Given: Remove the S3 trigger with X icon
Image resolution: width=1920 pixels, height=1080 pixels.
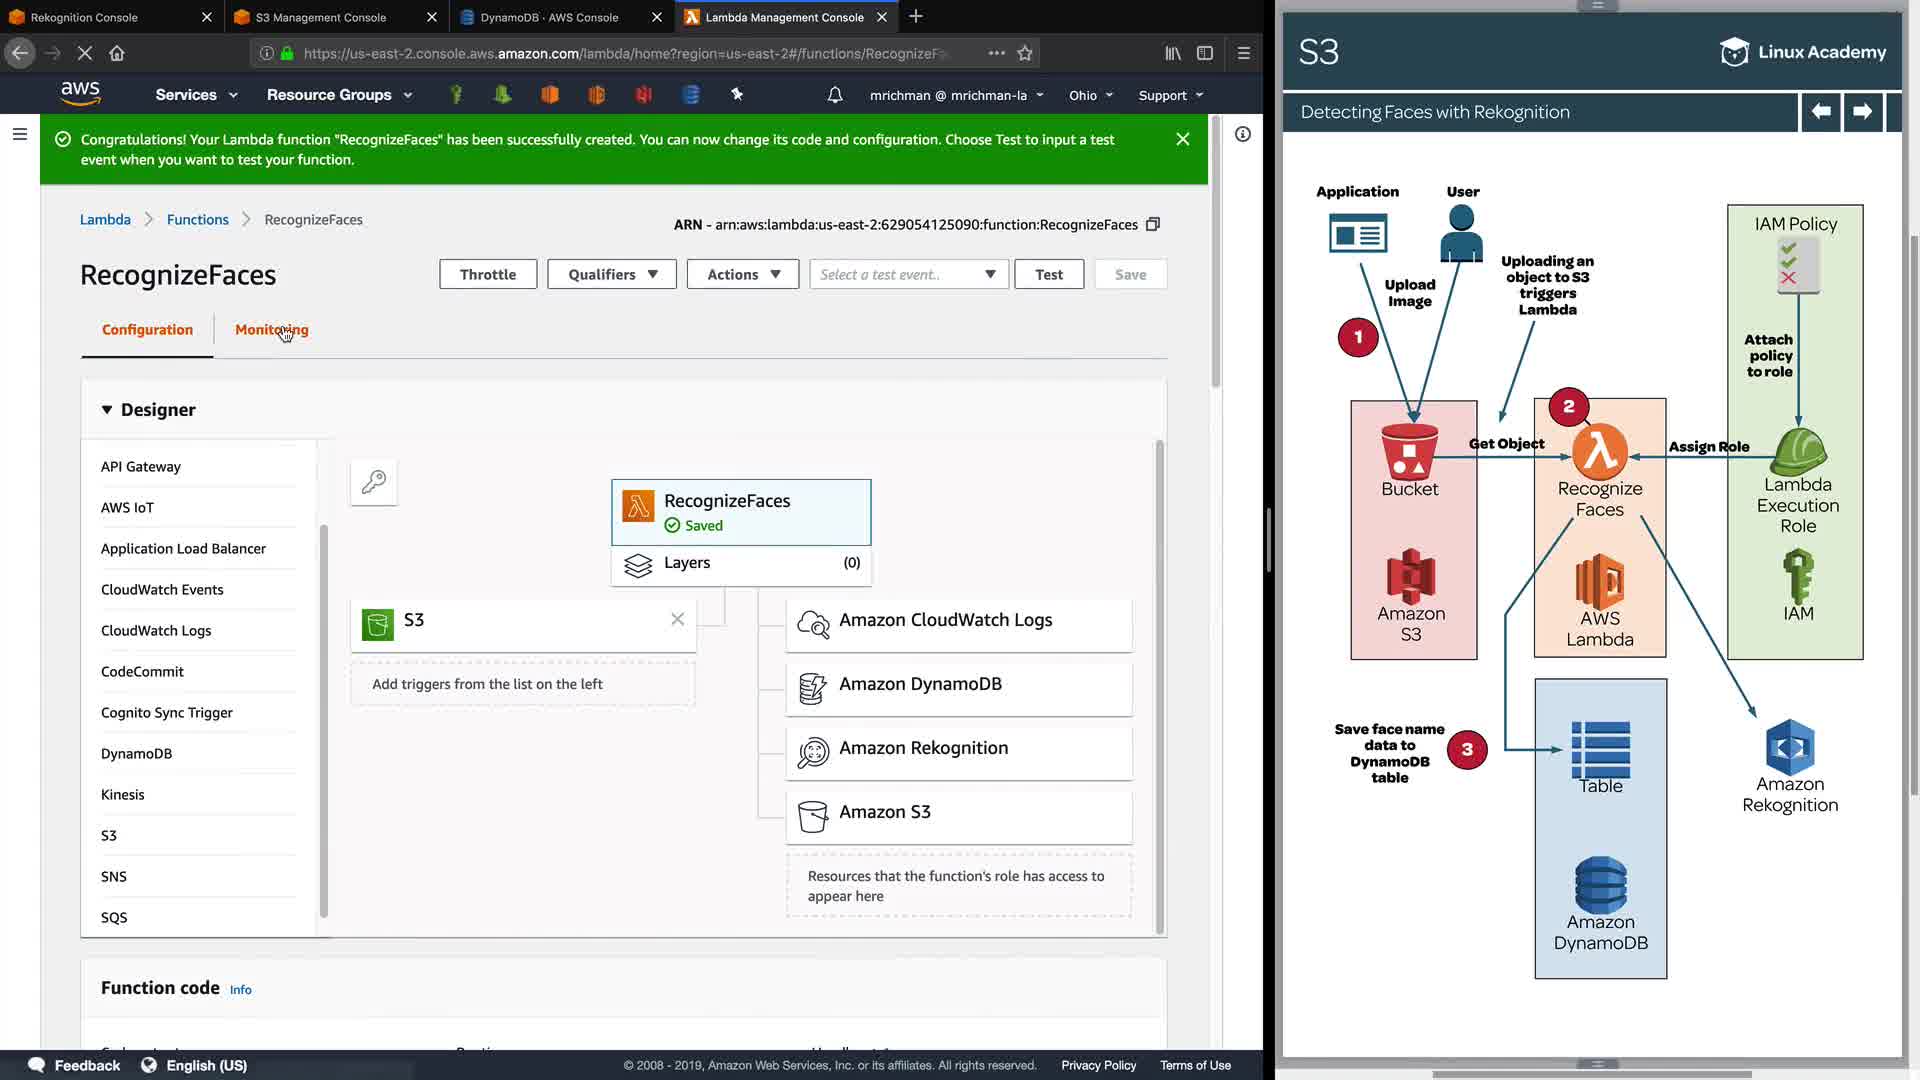Looking at the screenshot, I should click(x=677, y=620).
